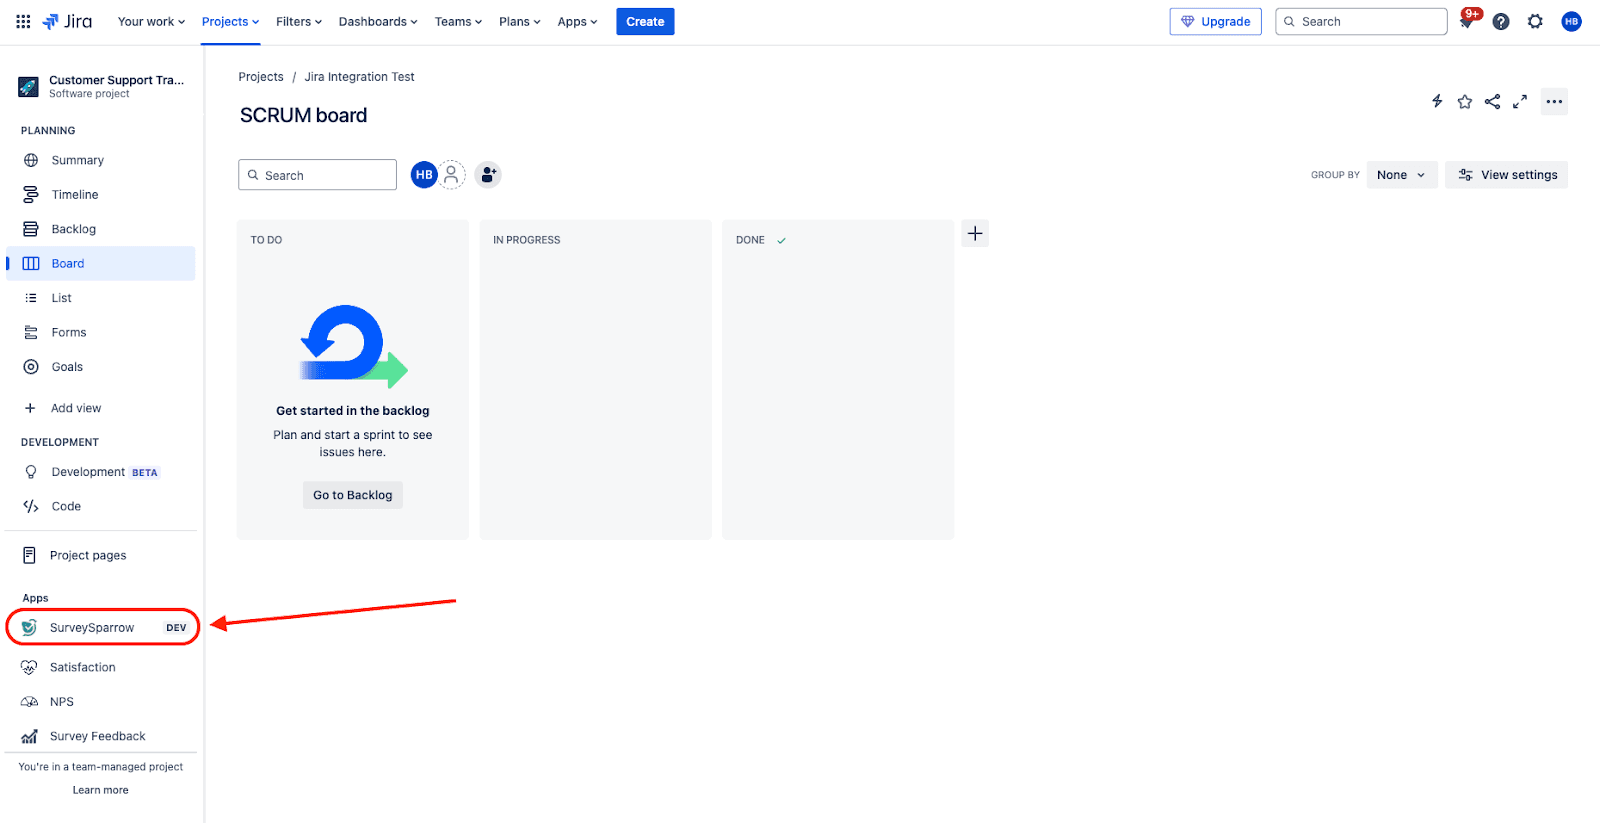
Task: Expand the Group By None dropdown
Action: pyautogui.click(x=1401, y=175)
